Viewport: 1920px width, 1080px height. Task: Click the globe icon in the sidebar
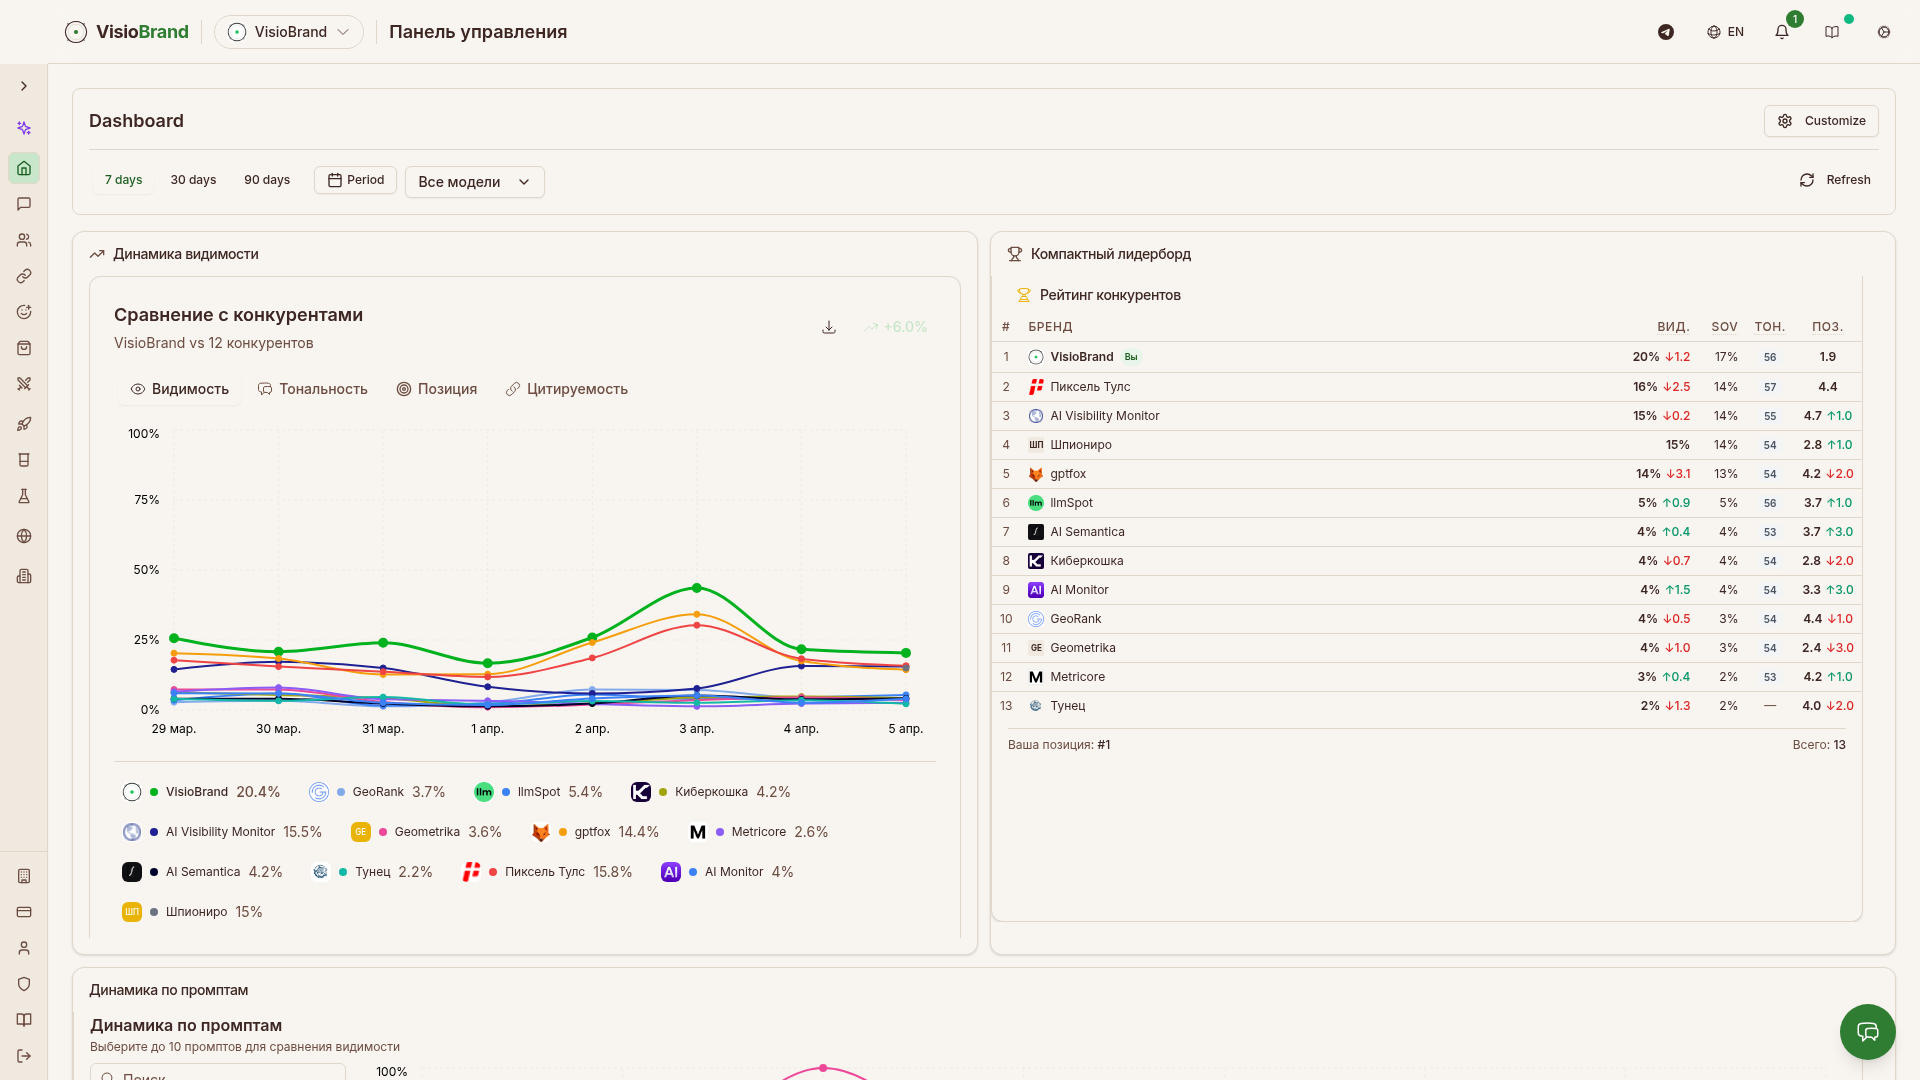[24, 536]
